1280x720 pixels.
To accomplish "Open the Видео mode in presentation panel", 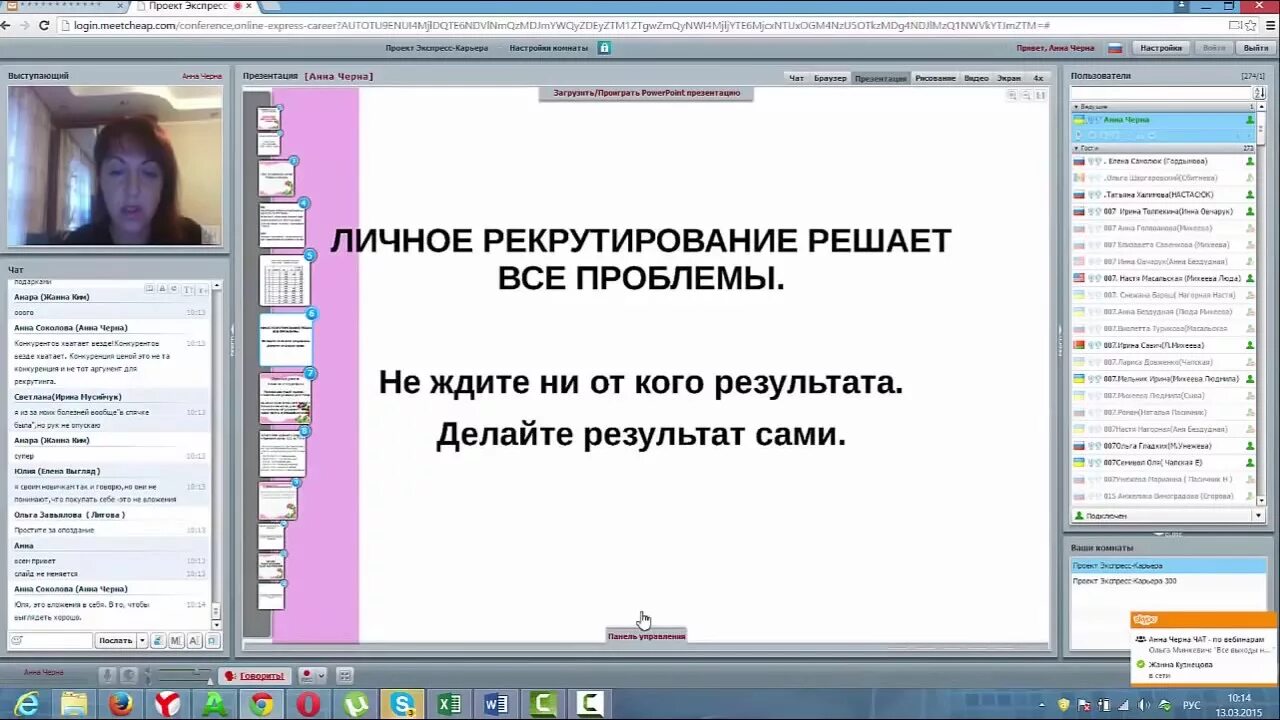I will tap(975, 76).
